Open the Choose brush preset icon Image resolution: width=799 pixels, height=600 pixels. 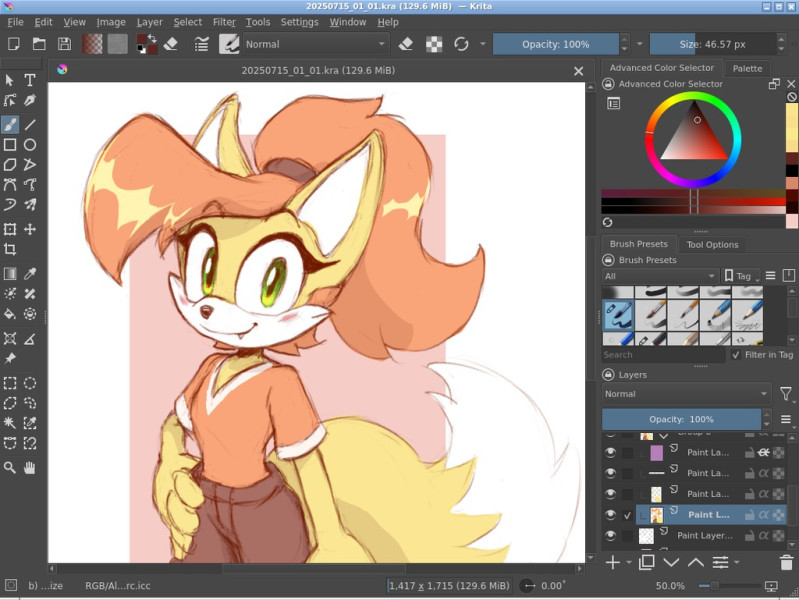tap(229, 44)
